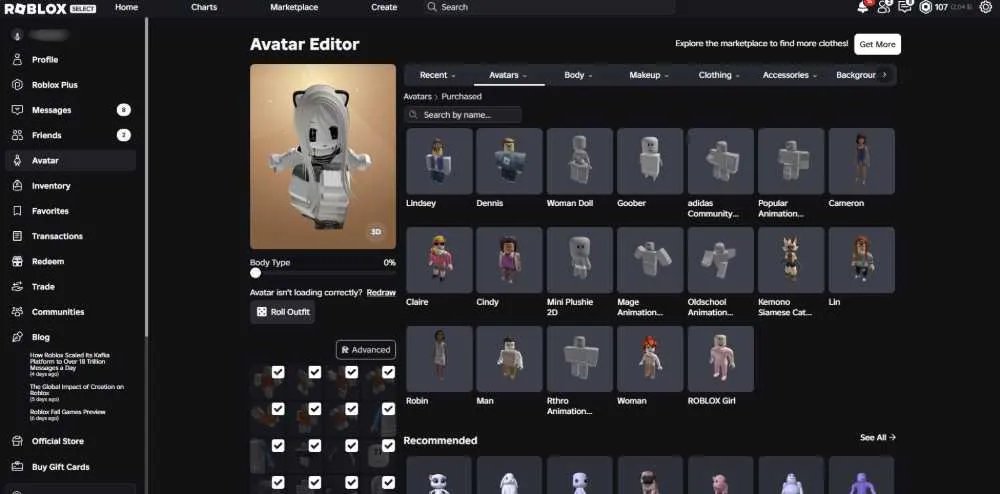Open Communities in the sidebar
The image size is (1000, 494).
pos(70,312)
